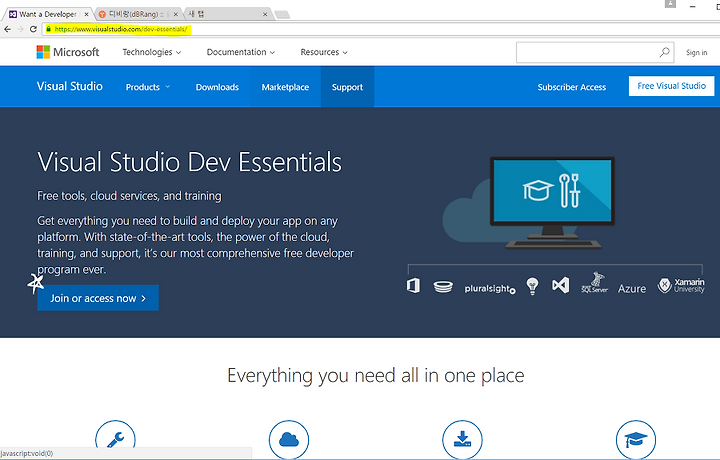This screenshot has width=720, height=460.
Task: Select the Support menu item
Action: coord(347,87)
